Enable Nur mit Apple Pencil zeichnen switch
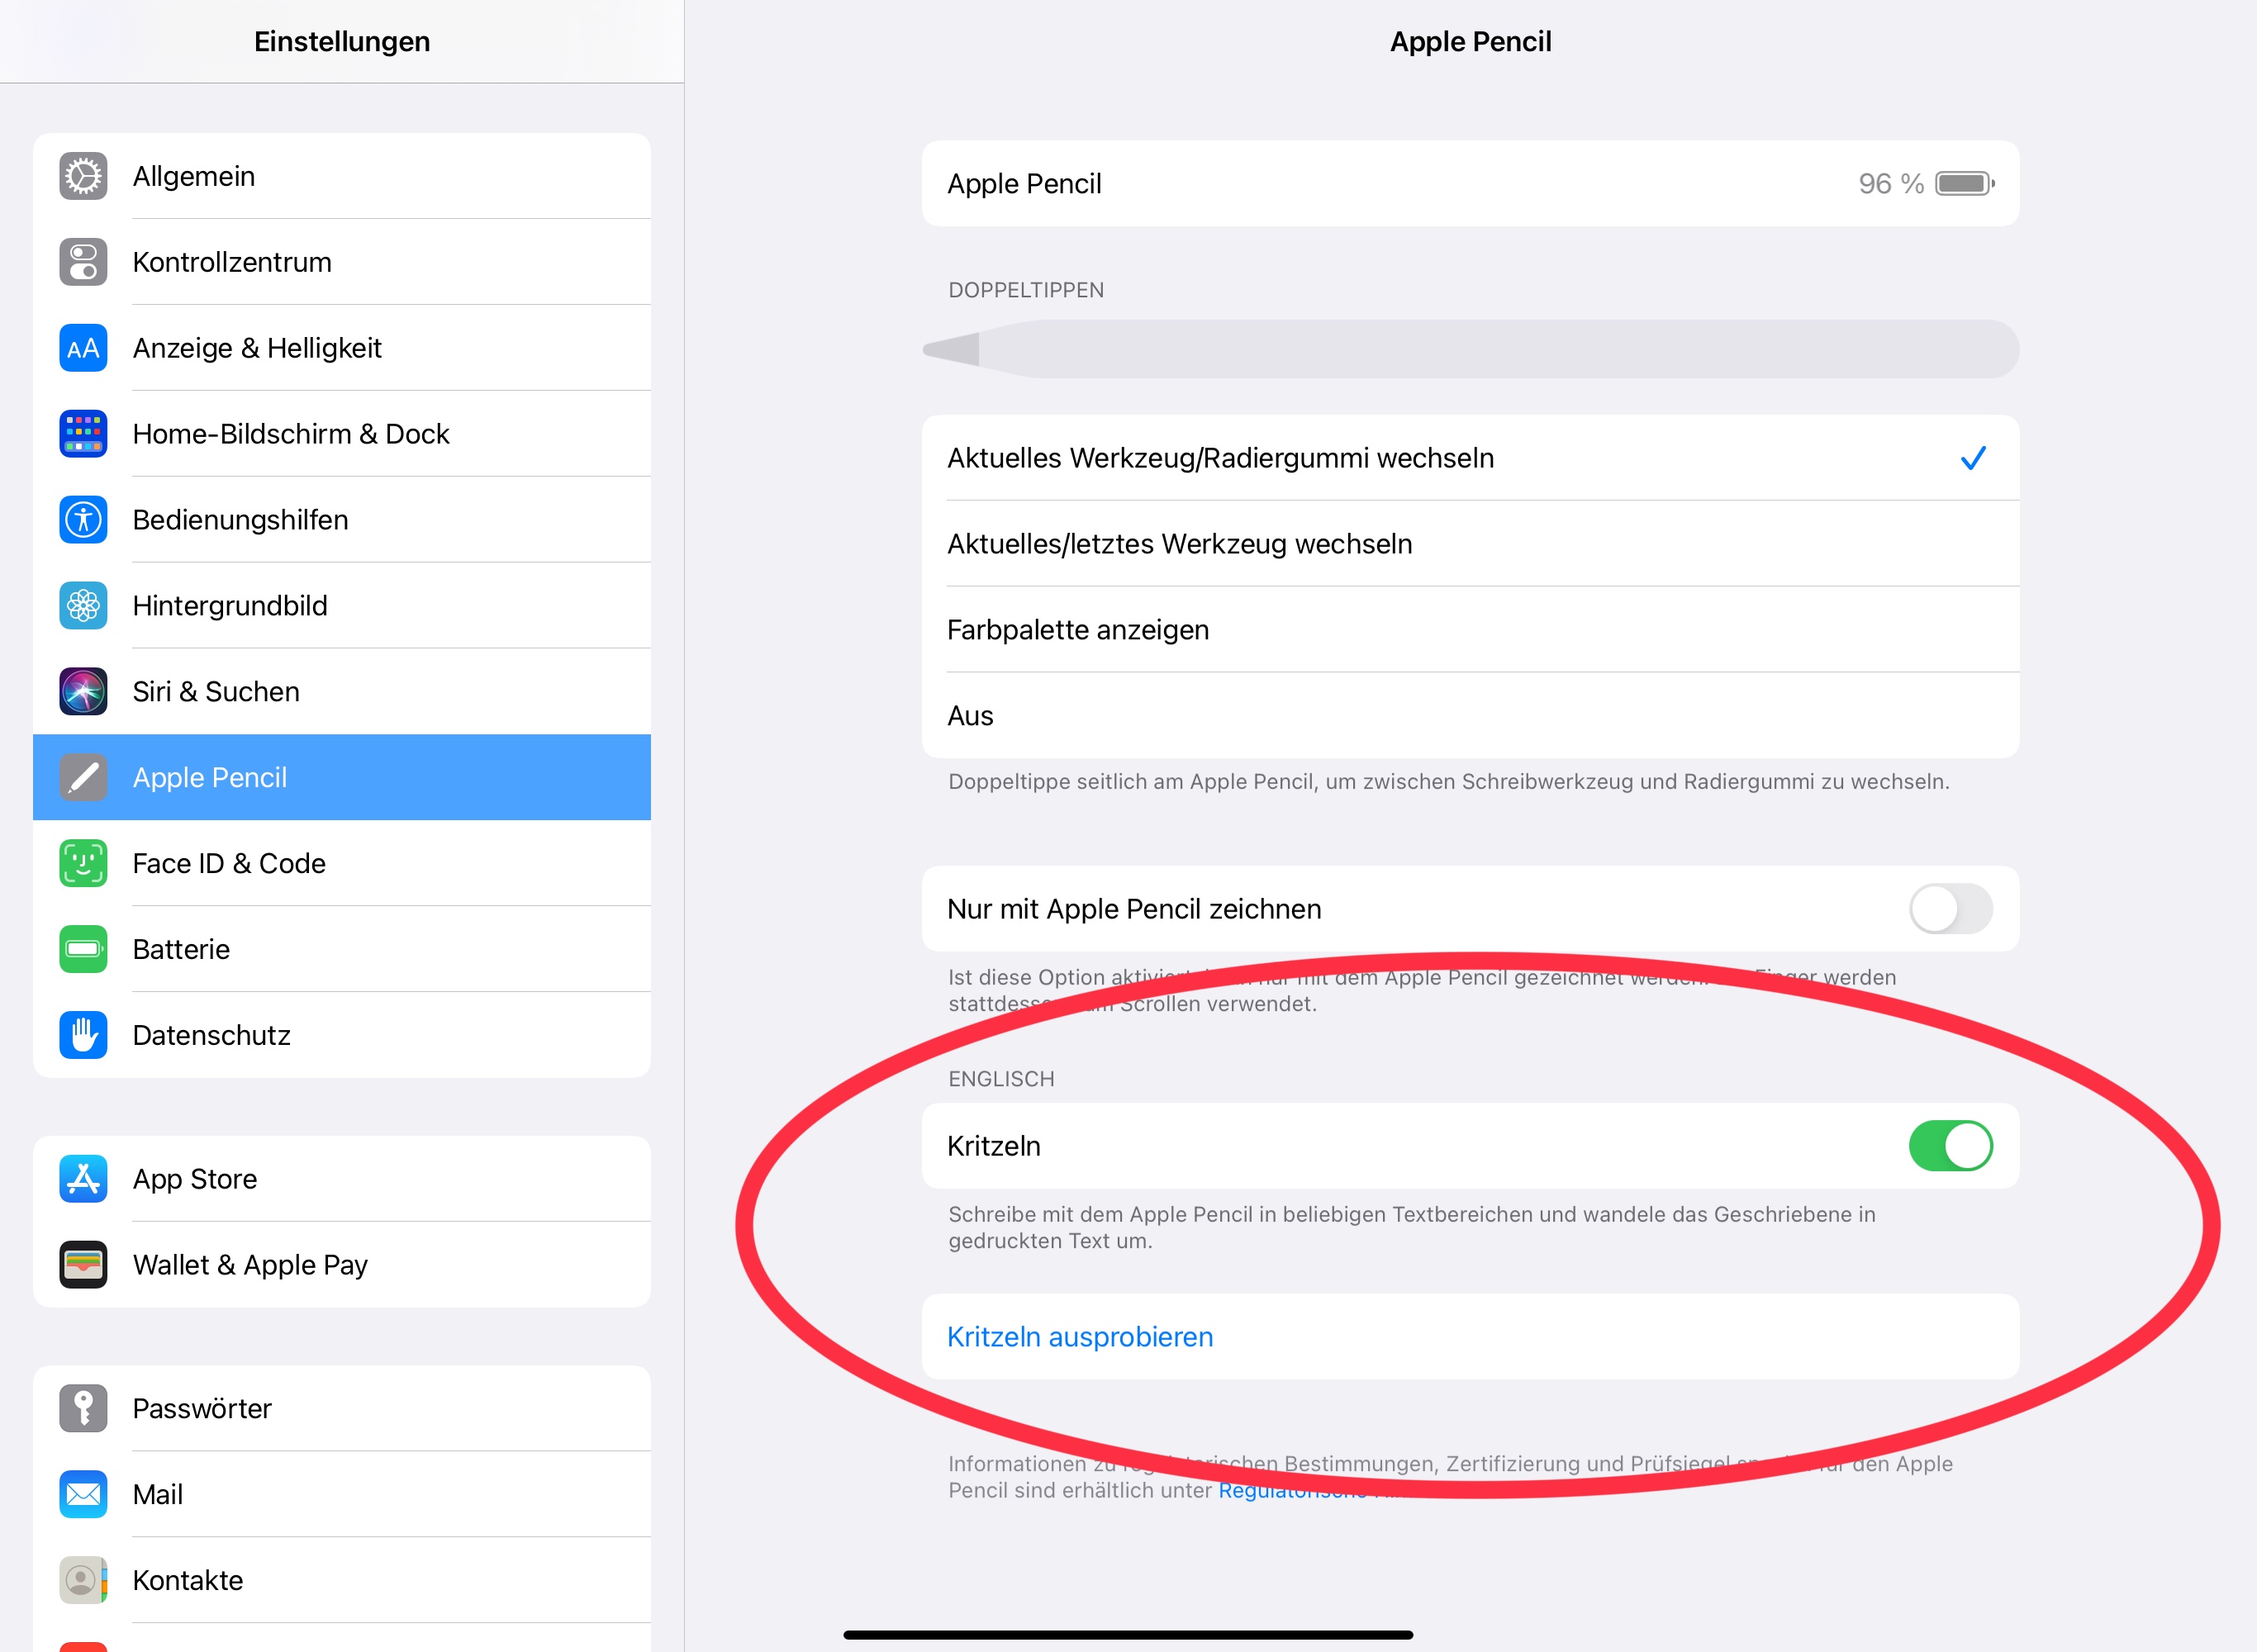 (x=1949, y=909)
